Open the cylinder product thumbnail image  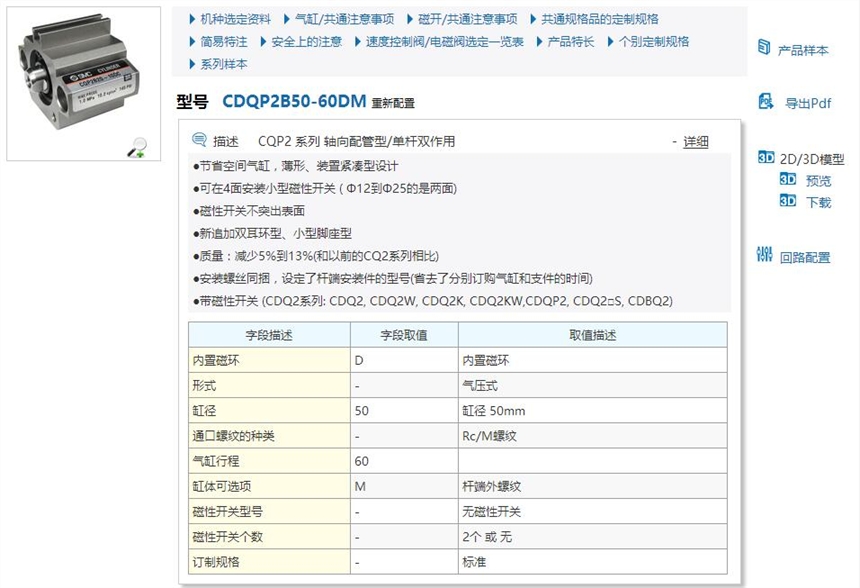[83, 83]
